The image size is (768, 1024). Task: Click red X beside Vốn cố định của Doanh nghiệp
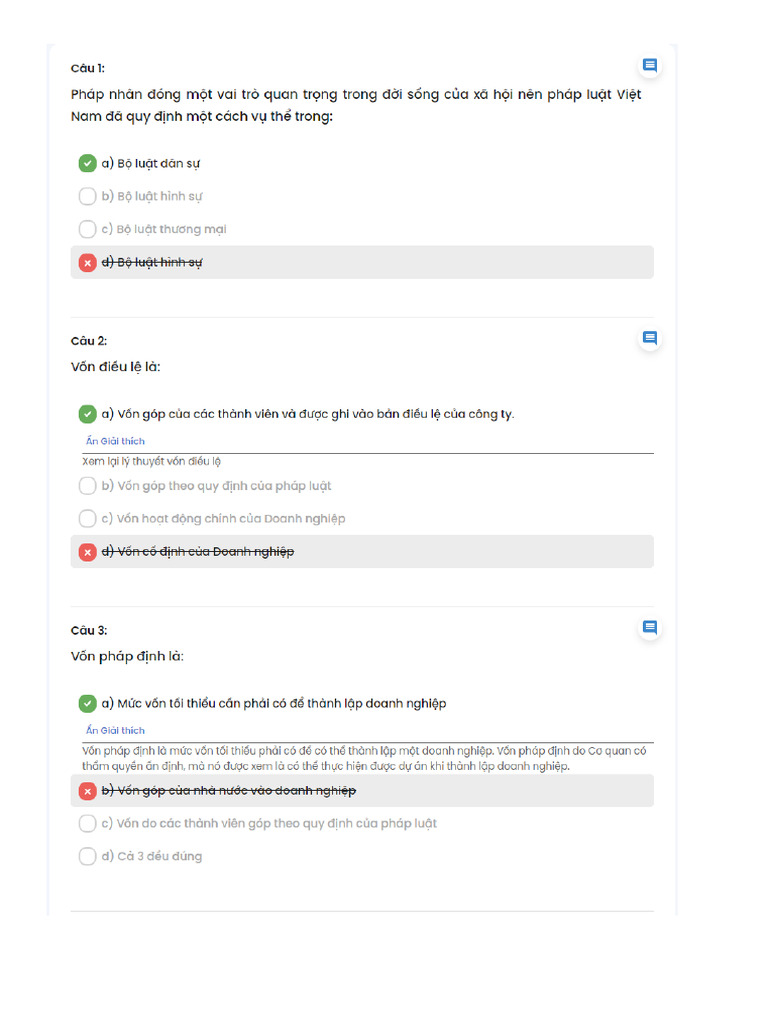tap(87, 552)
